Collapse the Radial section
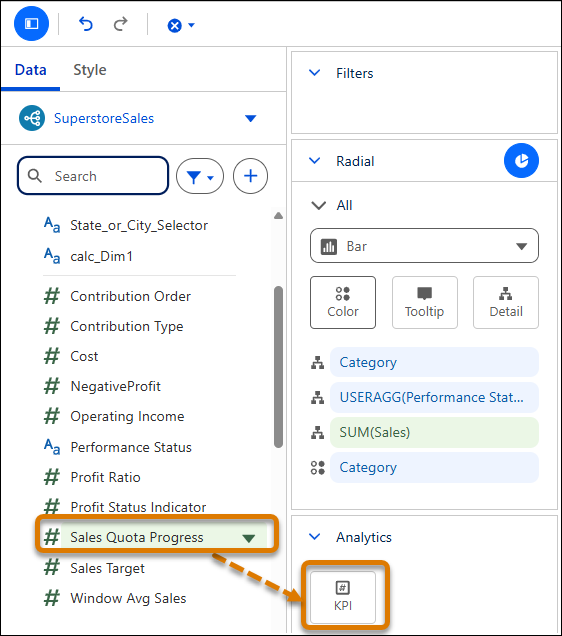This screenshot has width=562, height=636. (x=315, y=161)
